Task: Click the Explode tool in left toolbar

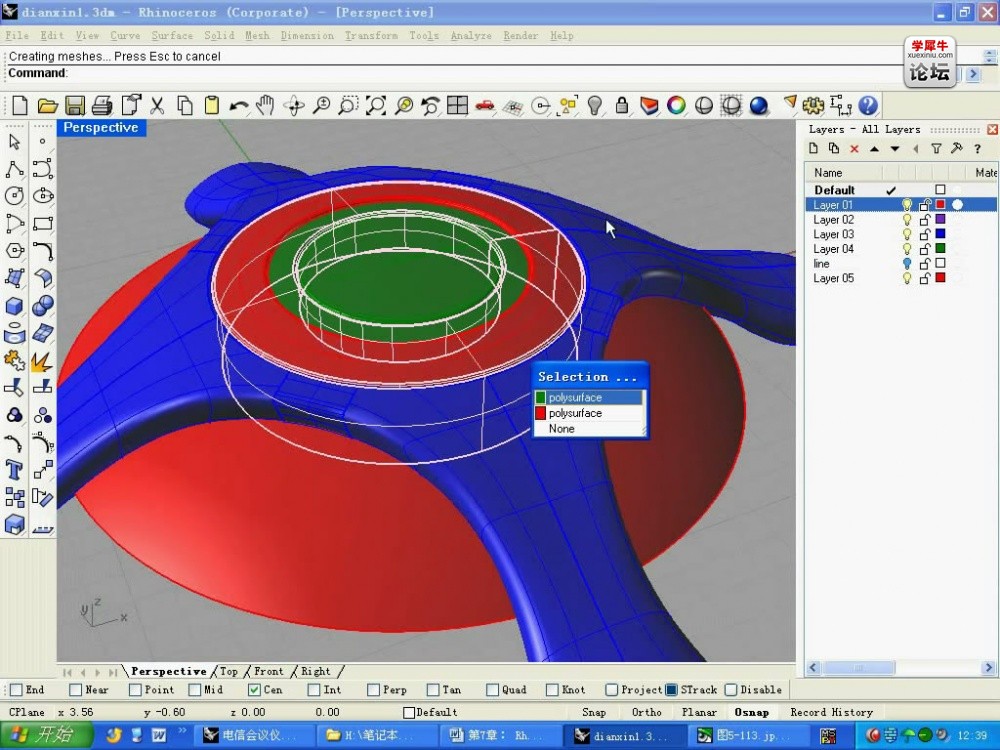Action: click(42, 362)
